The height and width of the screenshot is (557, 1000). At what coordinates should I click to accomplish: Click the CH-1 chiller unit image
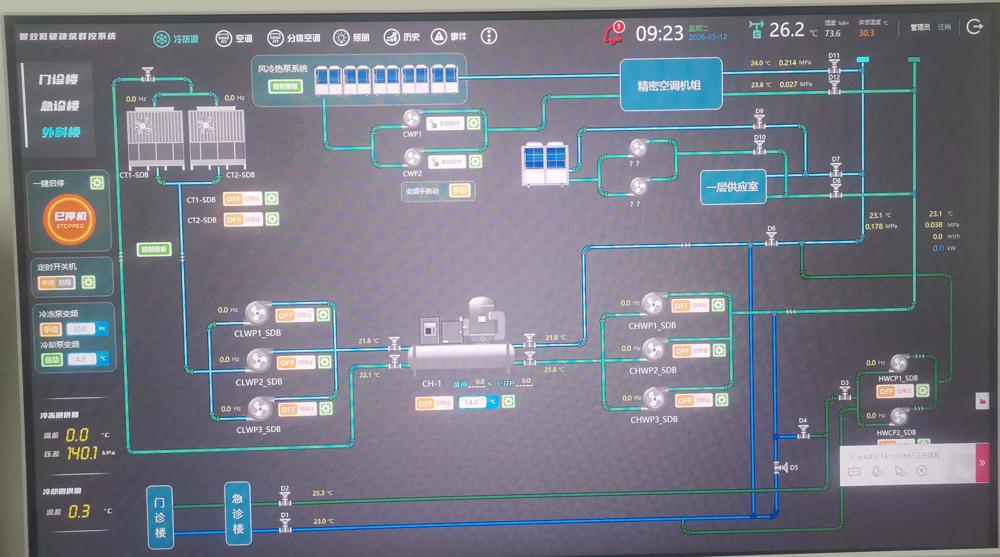(x=461, y=338)
